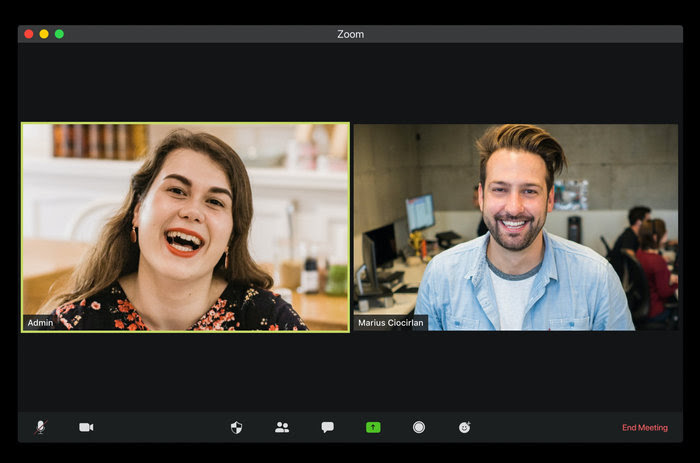700x463 pixels.
Task: Unmute the microphone in the toolbar
Action: 40,427
